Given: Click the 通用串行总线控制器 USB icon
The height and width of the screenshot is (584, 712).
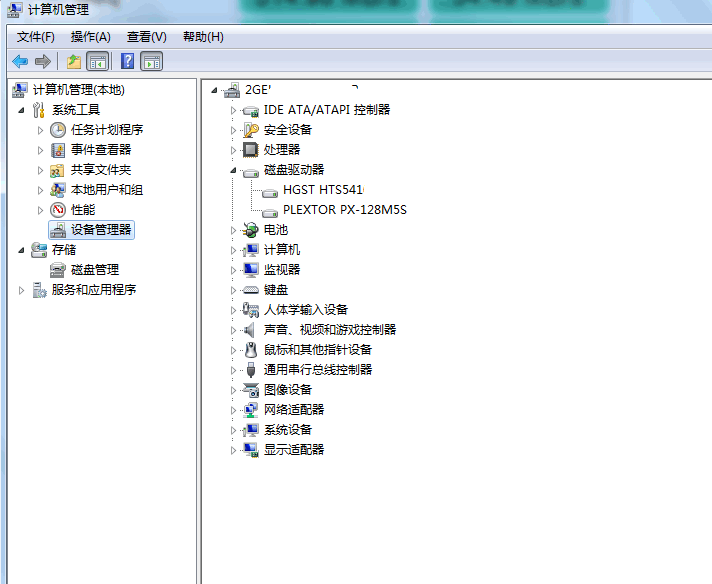Looking at the screenshot, I should pos(251,370).
